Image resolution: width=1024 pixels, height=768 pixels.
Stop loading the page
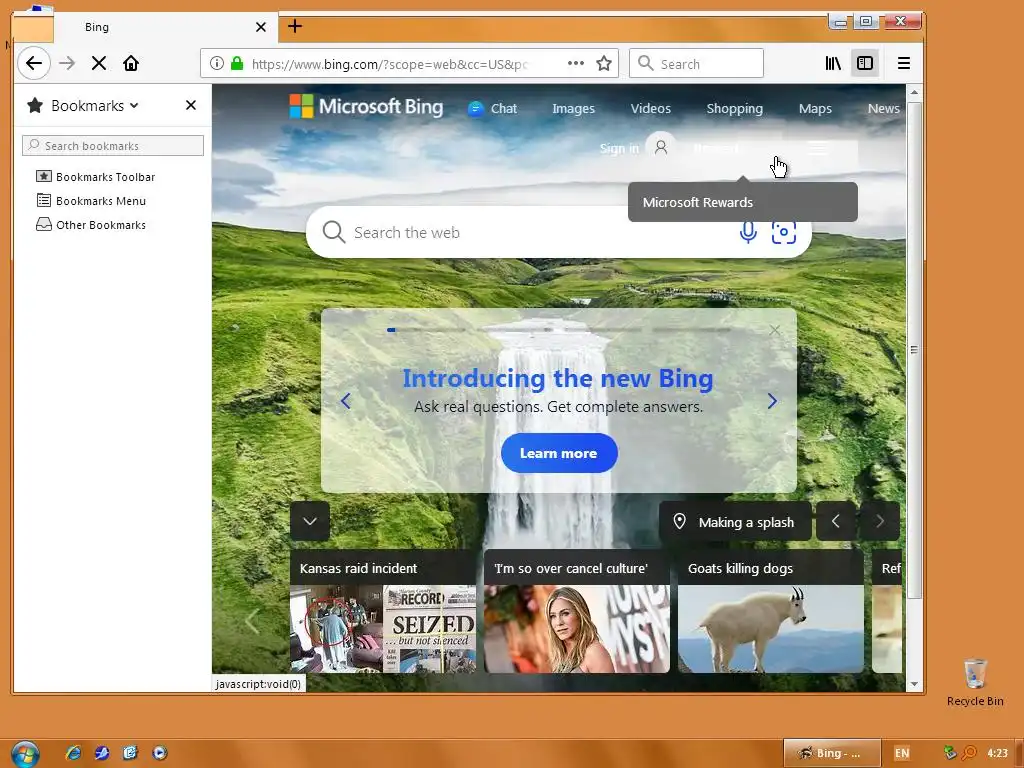[99, 63]
